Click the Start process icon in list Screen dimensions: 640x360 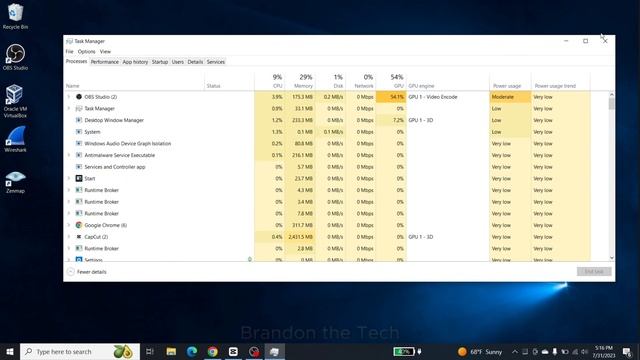tap(79, 178)
